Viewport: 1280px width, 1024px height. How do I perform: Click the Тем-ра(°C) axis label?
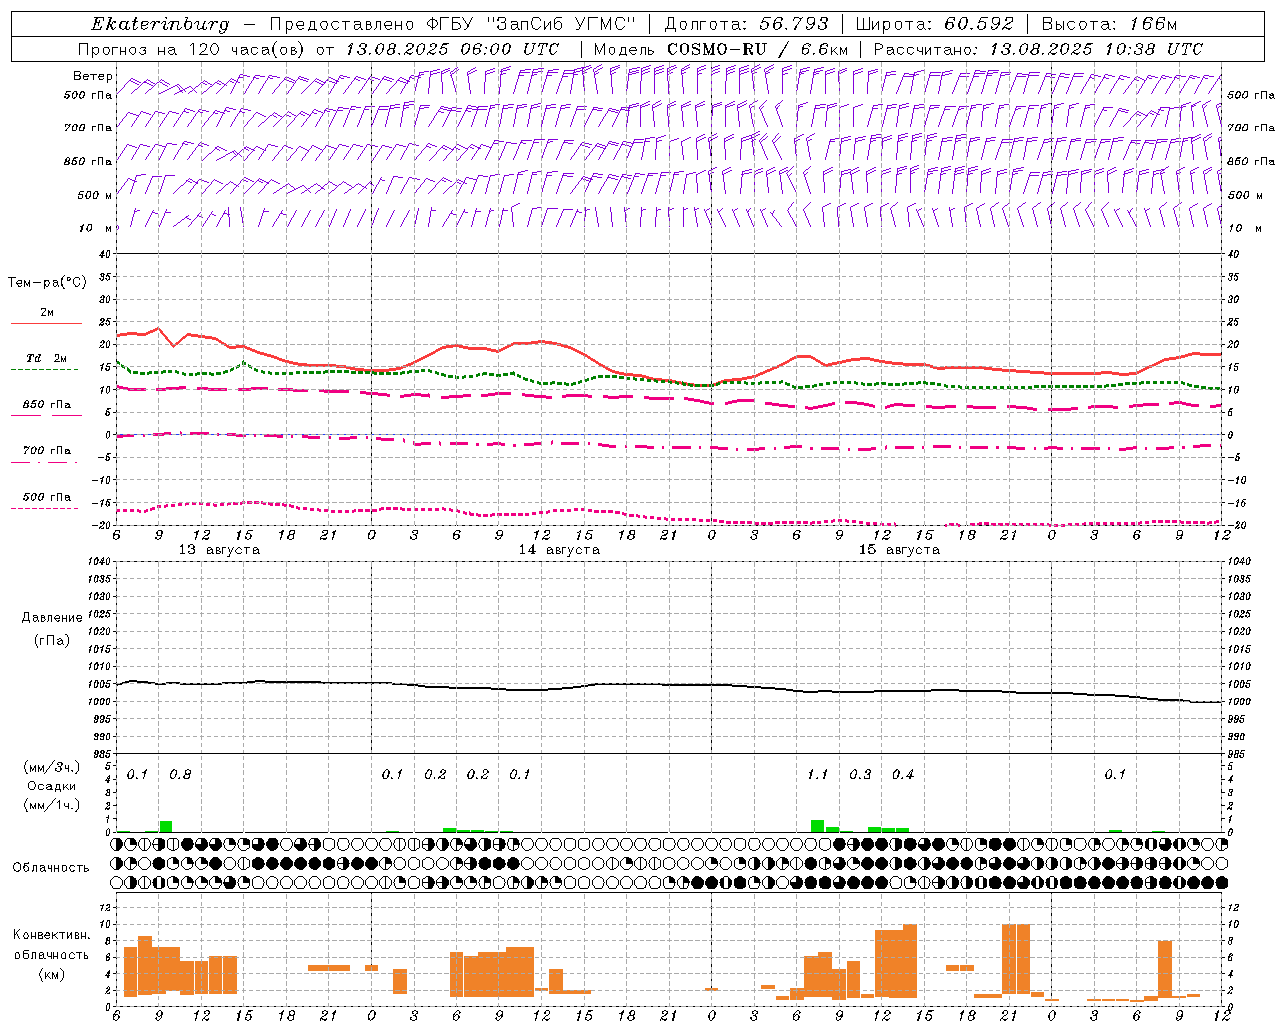tap(47, 283)
